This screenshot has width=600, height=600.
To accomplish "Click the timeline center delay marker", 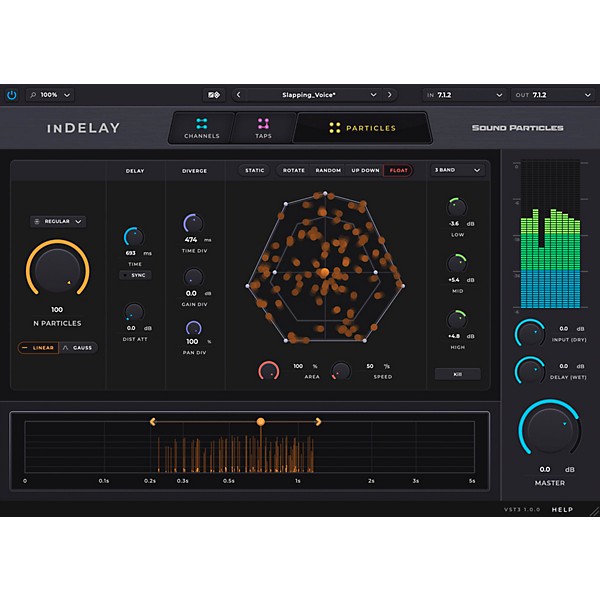I will point(261,422).
